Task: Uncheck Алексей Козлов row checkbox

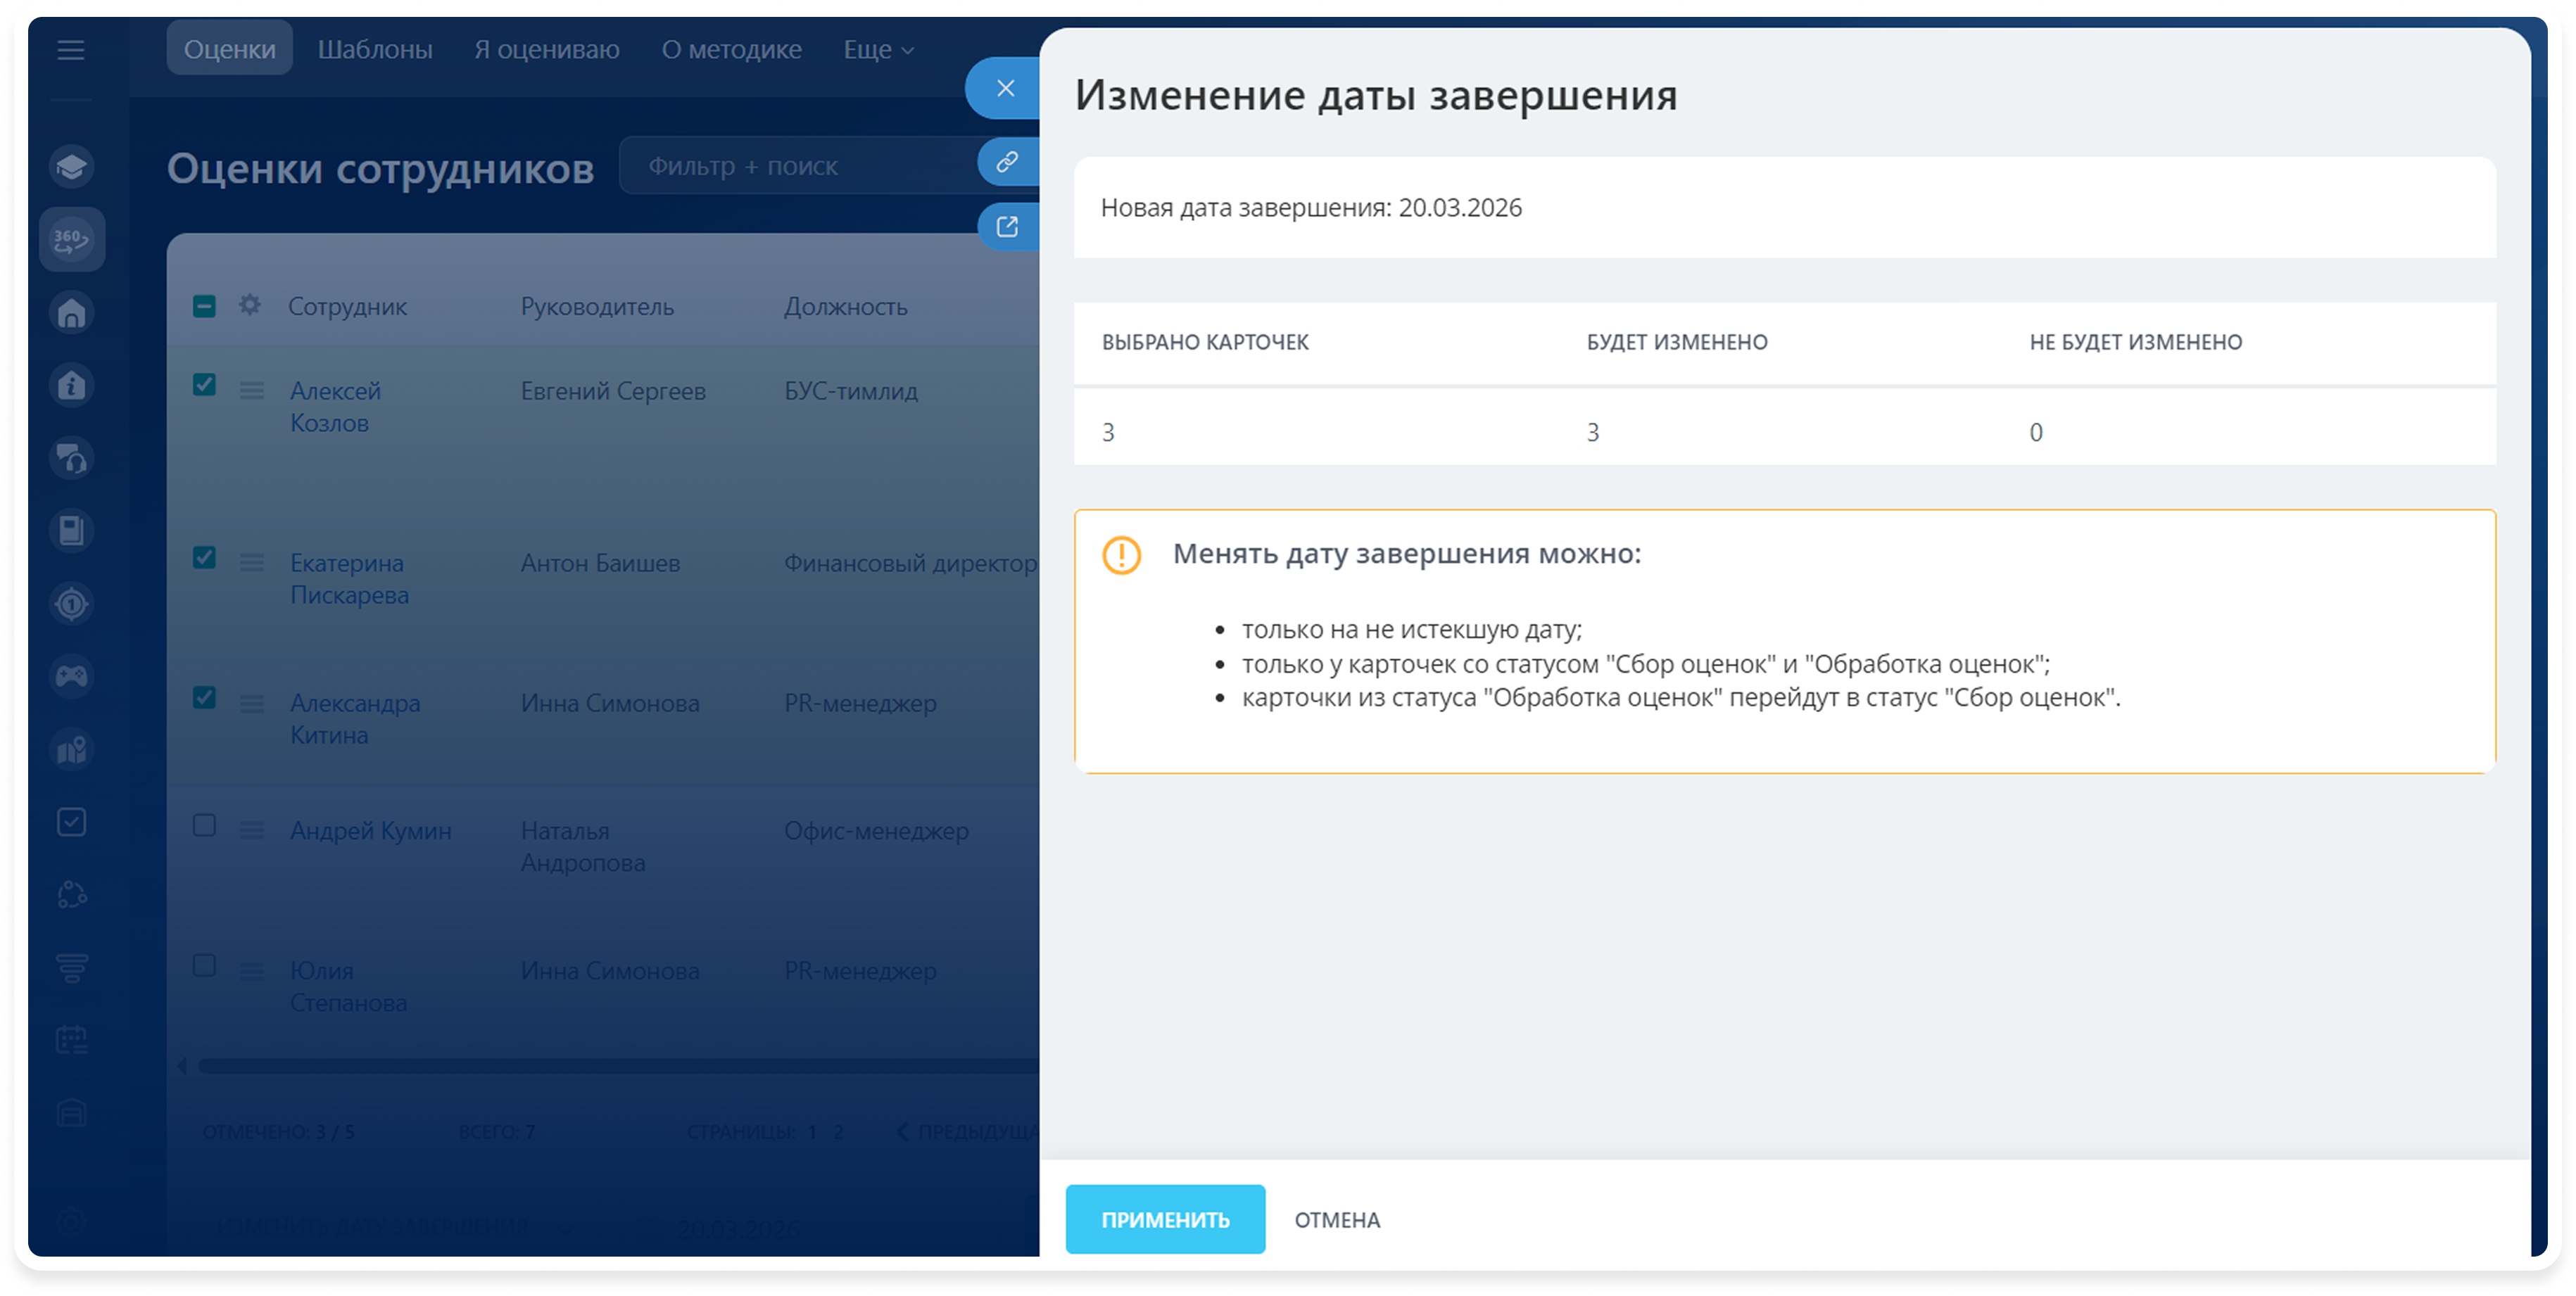Action: [x=204, y=385]
